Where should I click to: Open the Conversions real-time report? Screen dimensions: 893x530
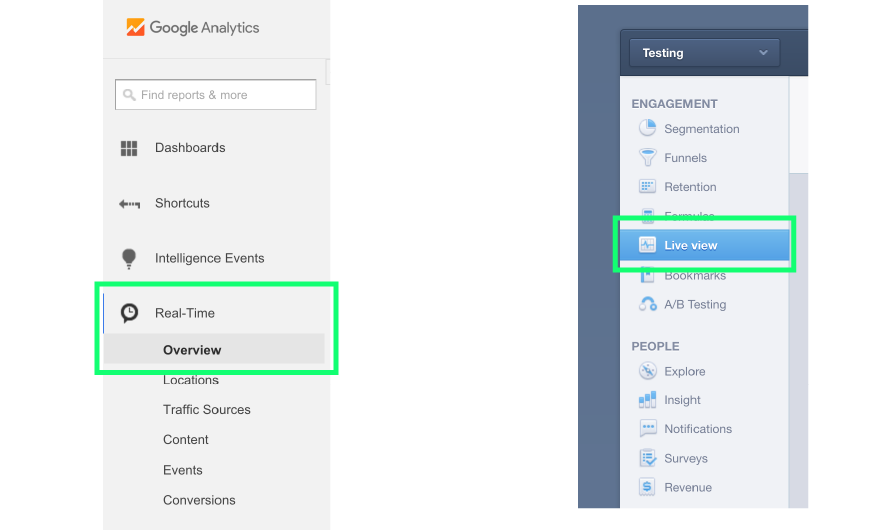pos(199,500)
